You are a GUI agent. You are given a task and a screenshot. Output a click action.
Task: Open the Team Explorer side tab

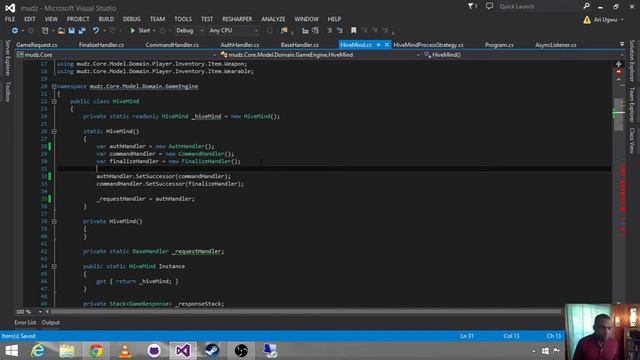[632, 105]
